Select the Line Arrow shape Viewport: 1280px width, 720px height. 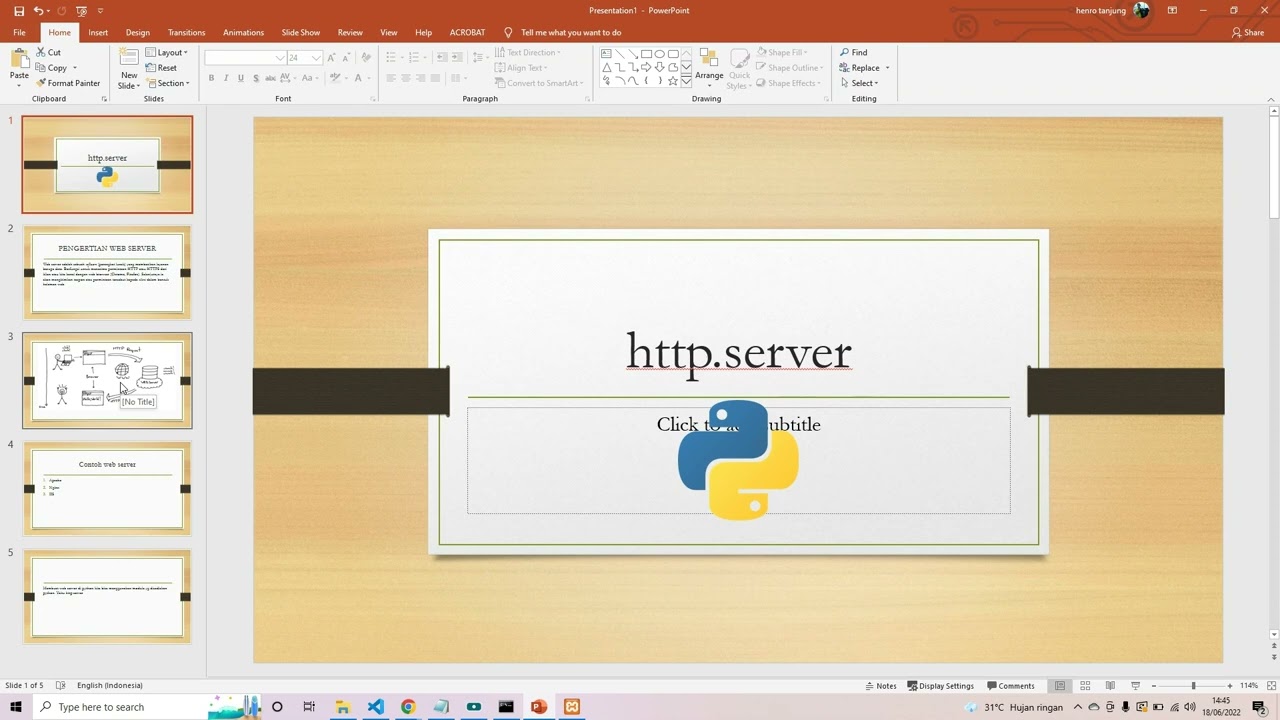click(633, 54)
